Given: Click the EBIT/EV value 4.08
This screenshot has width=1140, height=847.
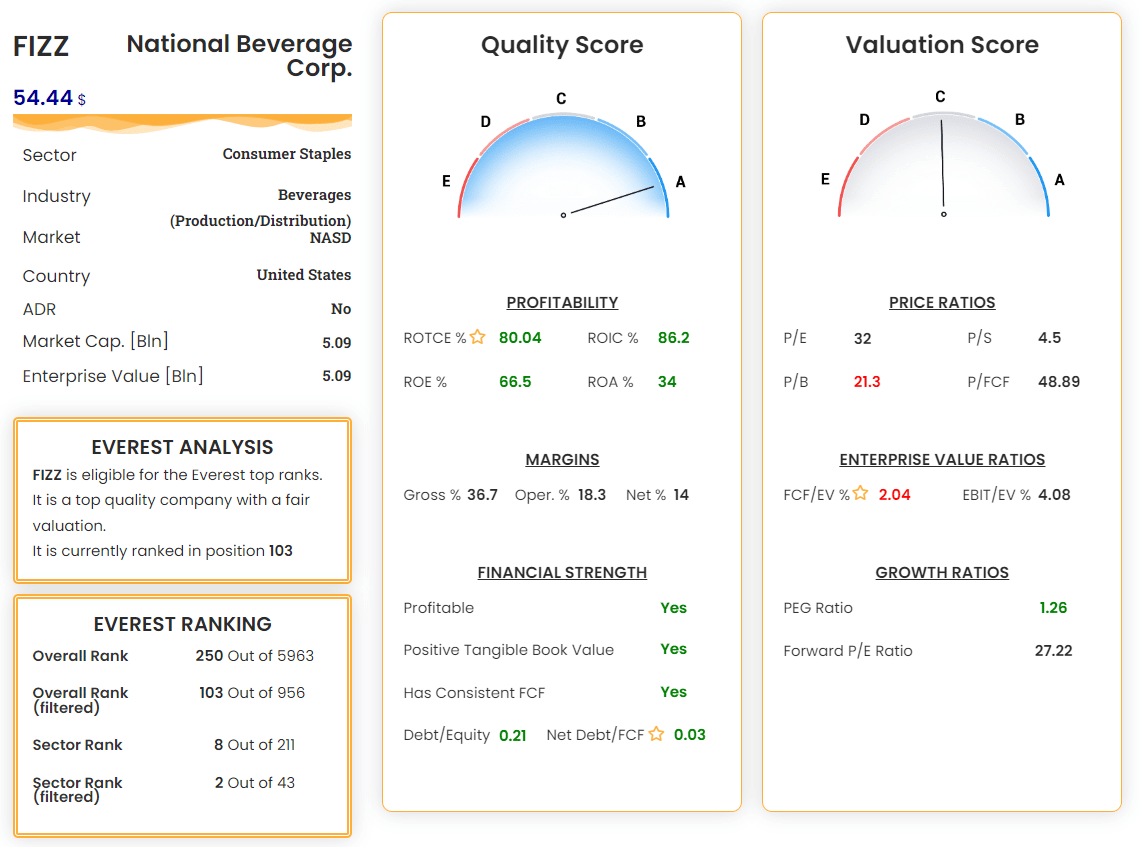Looking at the screenshot, I should point(1054,494).
